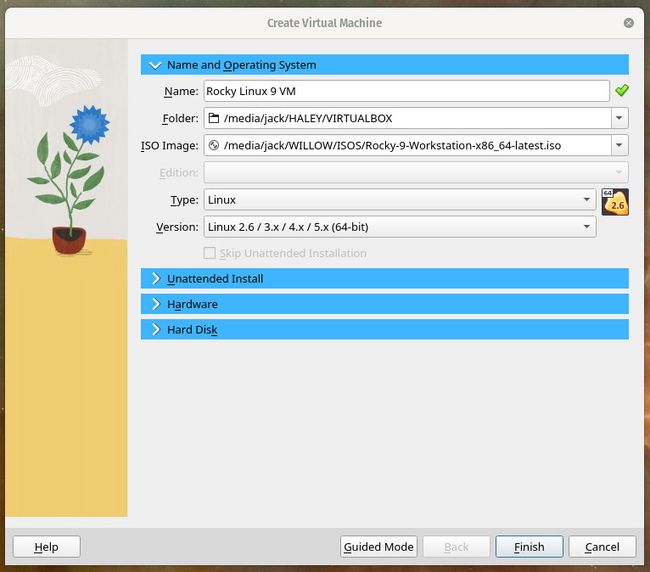Collapse Name and Operating System section

click(x=385, y=65)
